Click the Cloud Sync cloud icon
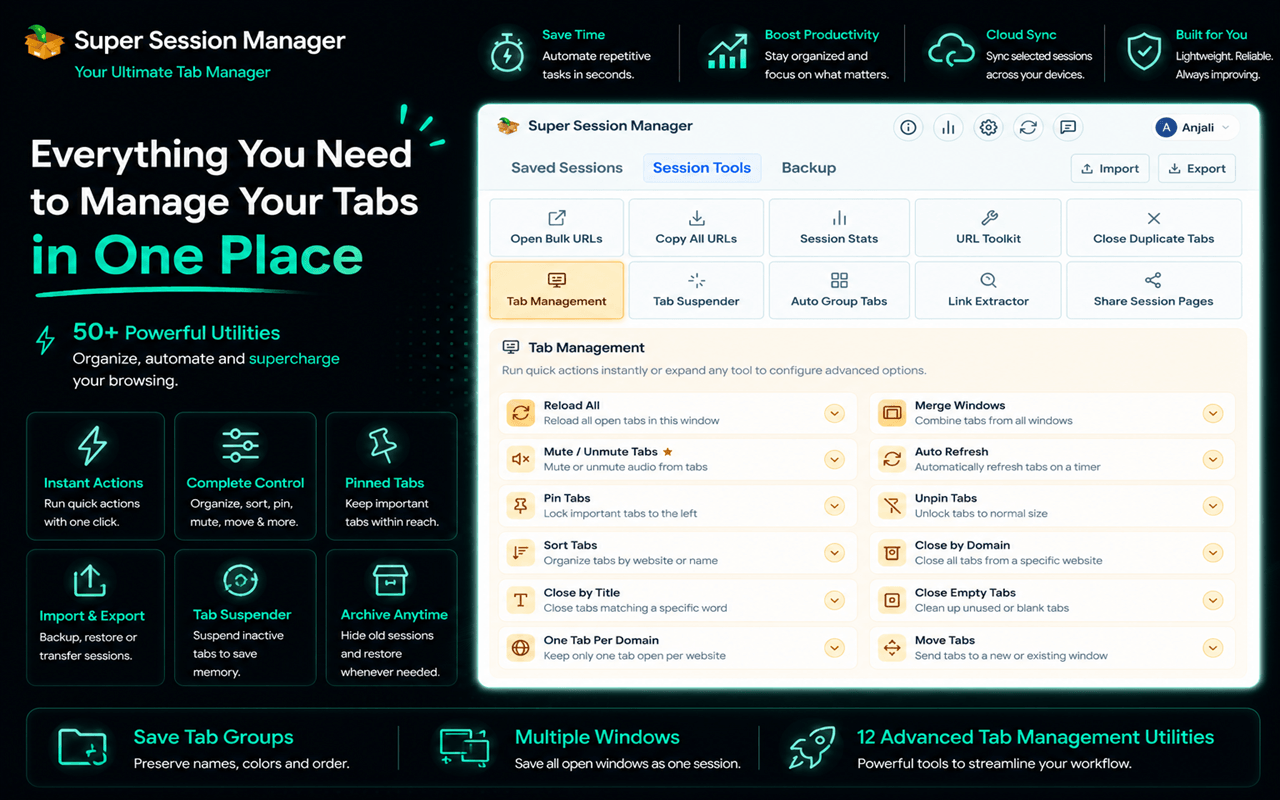Screen dimensions: 1280x800 (950, 51)
